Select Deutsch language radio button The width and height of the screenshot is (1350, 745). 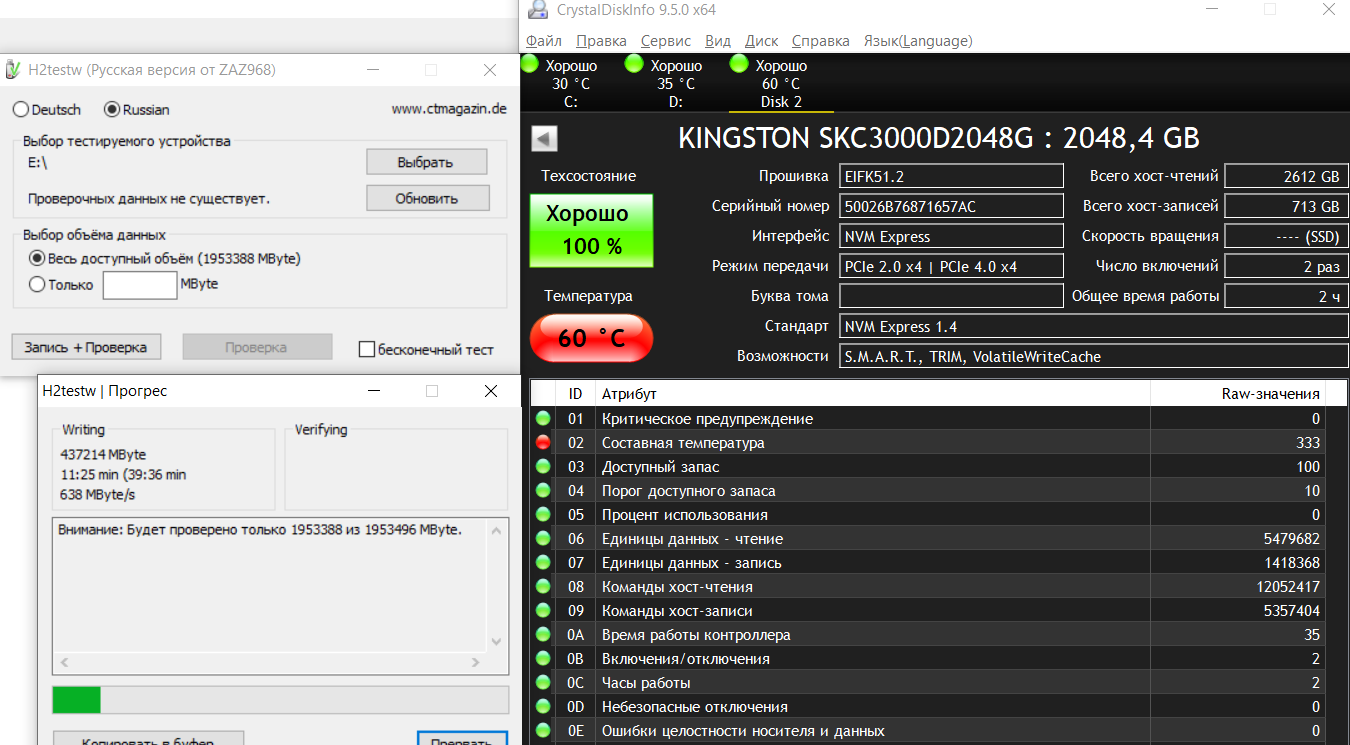point(21,110)
